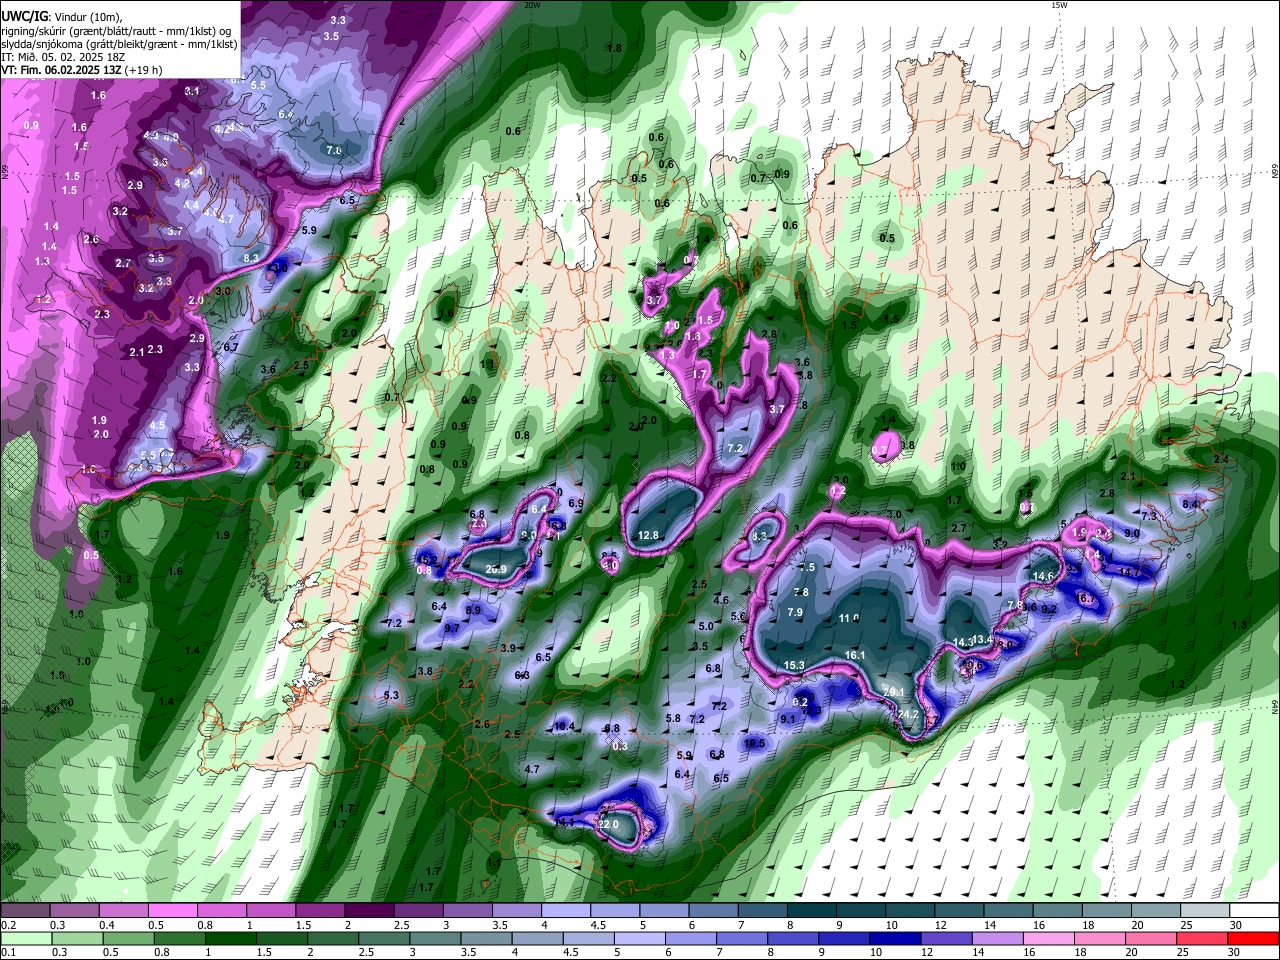Click the '10.4' precipitation value
Viewport: 1280px width, 960px height.
(x=564, y=726)
